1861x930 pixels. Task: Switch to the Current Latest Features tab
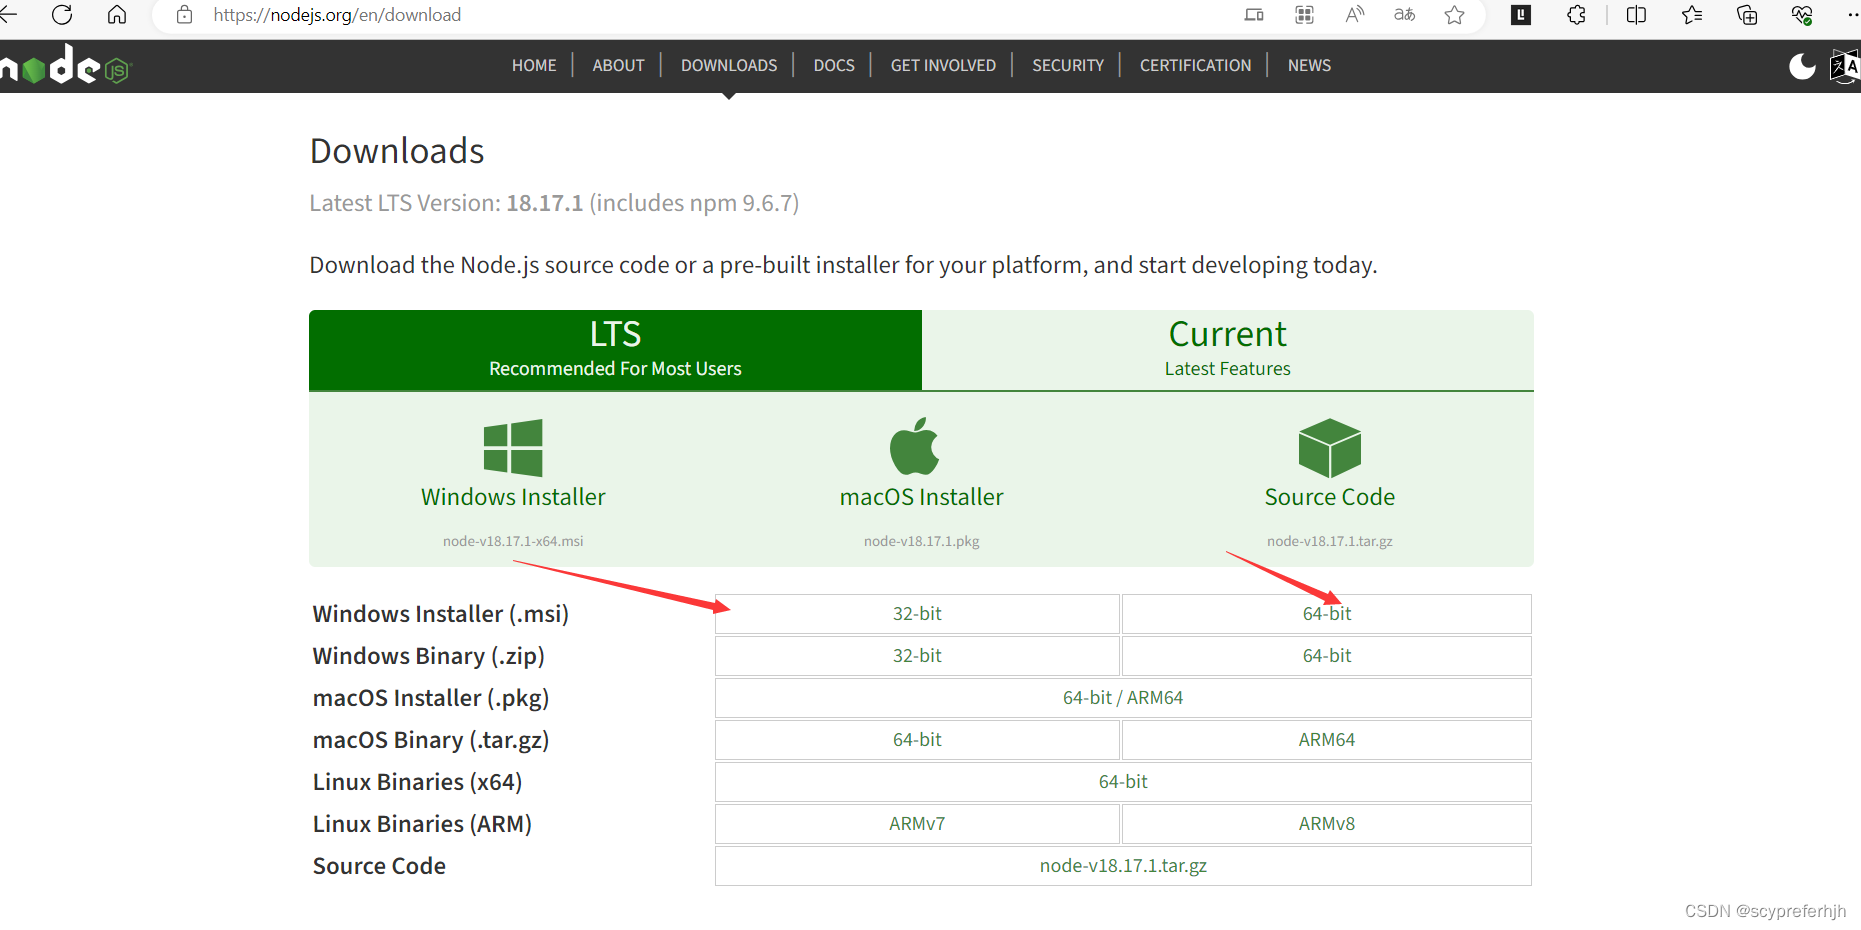[1227, 349]
